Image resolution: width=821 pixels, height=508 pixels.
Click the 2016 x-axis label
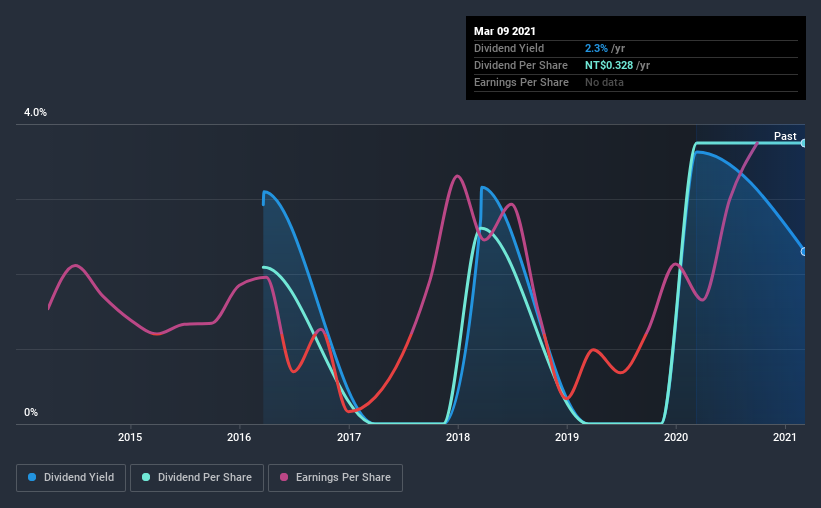click(x=239, y=437)
